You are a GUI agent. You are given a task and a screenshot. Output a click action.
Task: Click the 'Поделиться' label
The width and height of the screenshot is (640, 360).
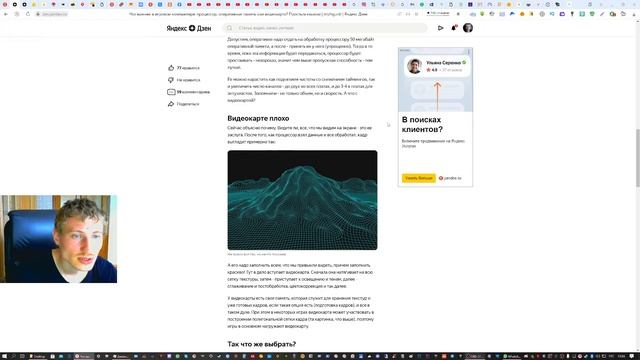188,104
